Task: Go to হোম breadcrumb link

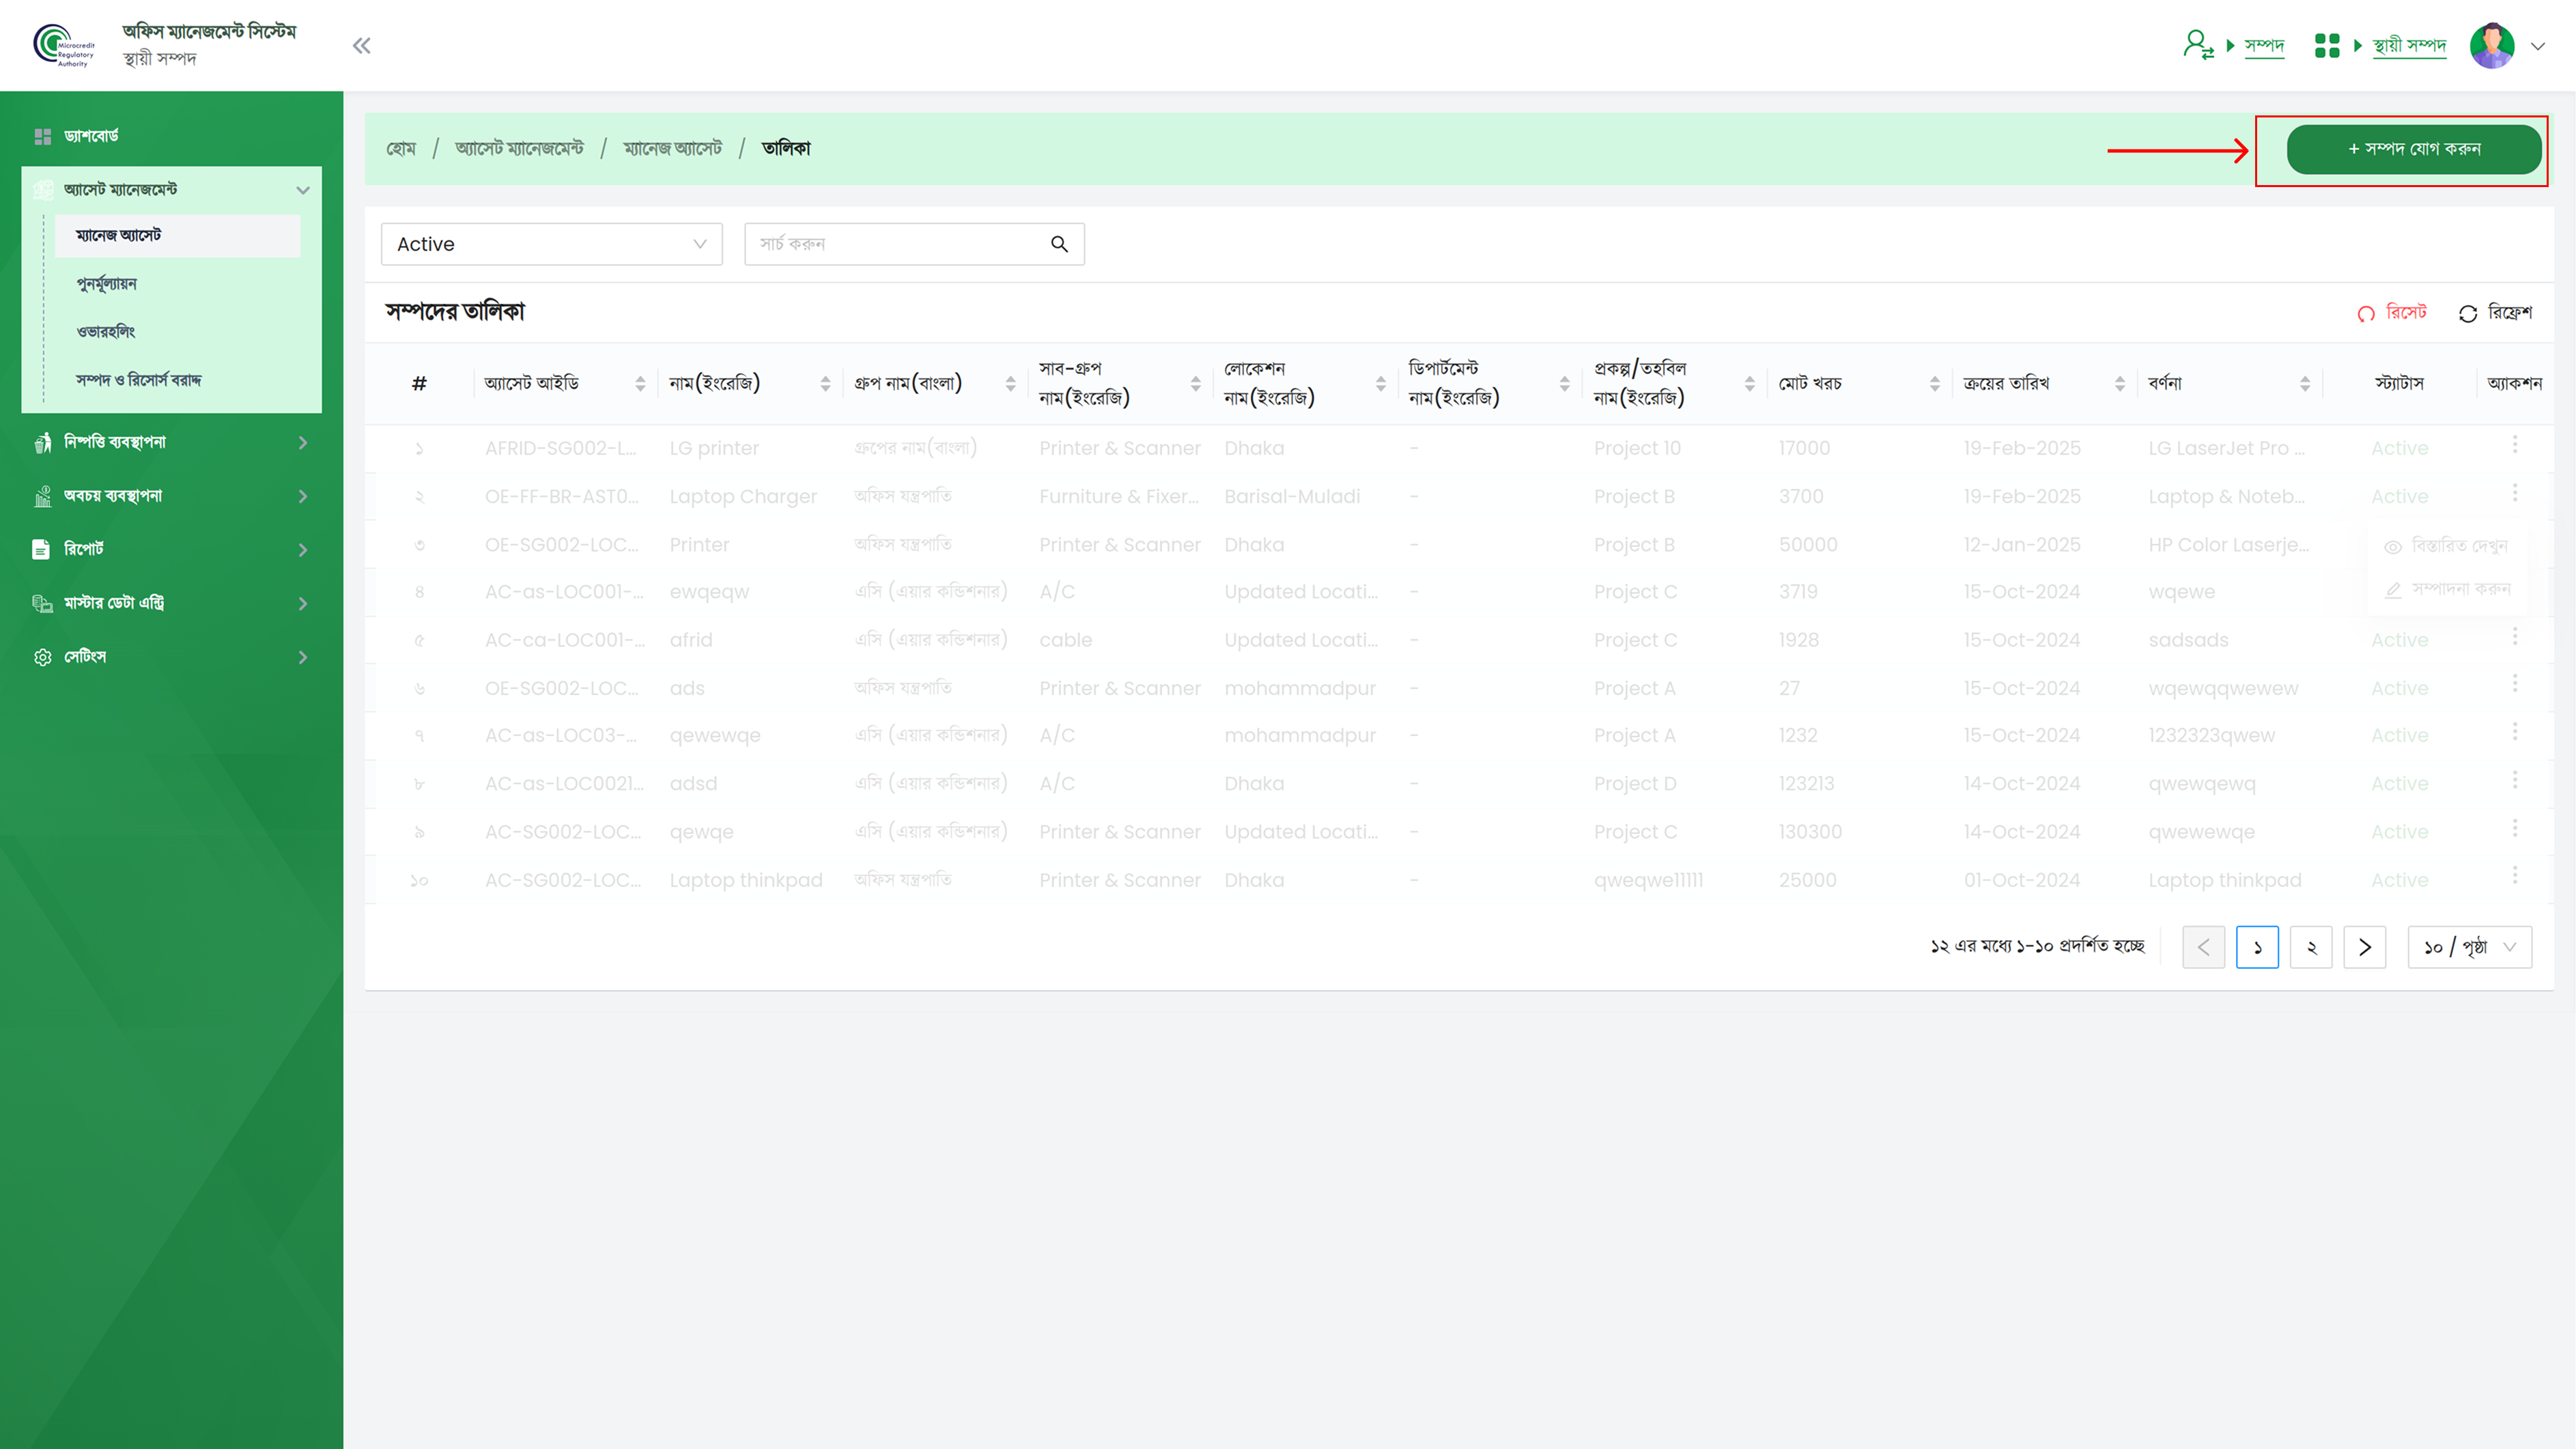Action: click(x=401, y=149)
